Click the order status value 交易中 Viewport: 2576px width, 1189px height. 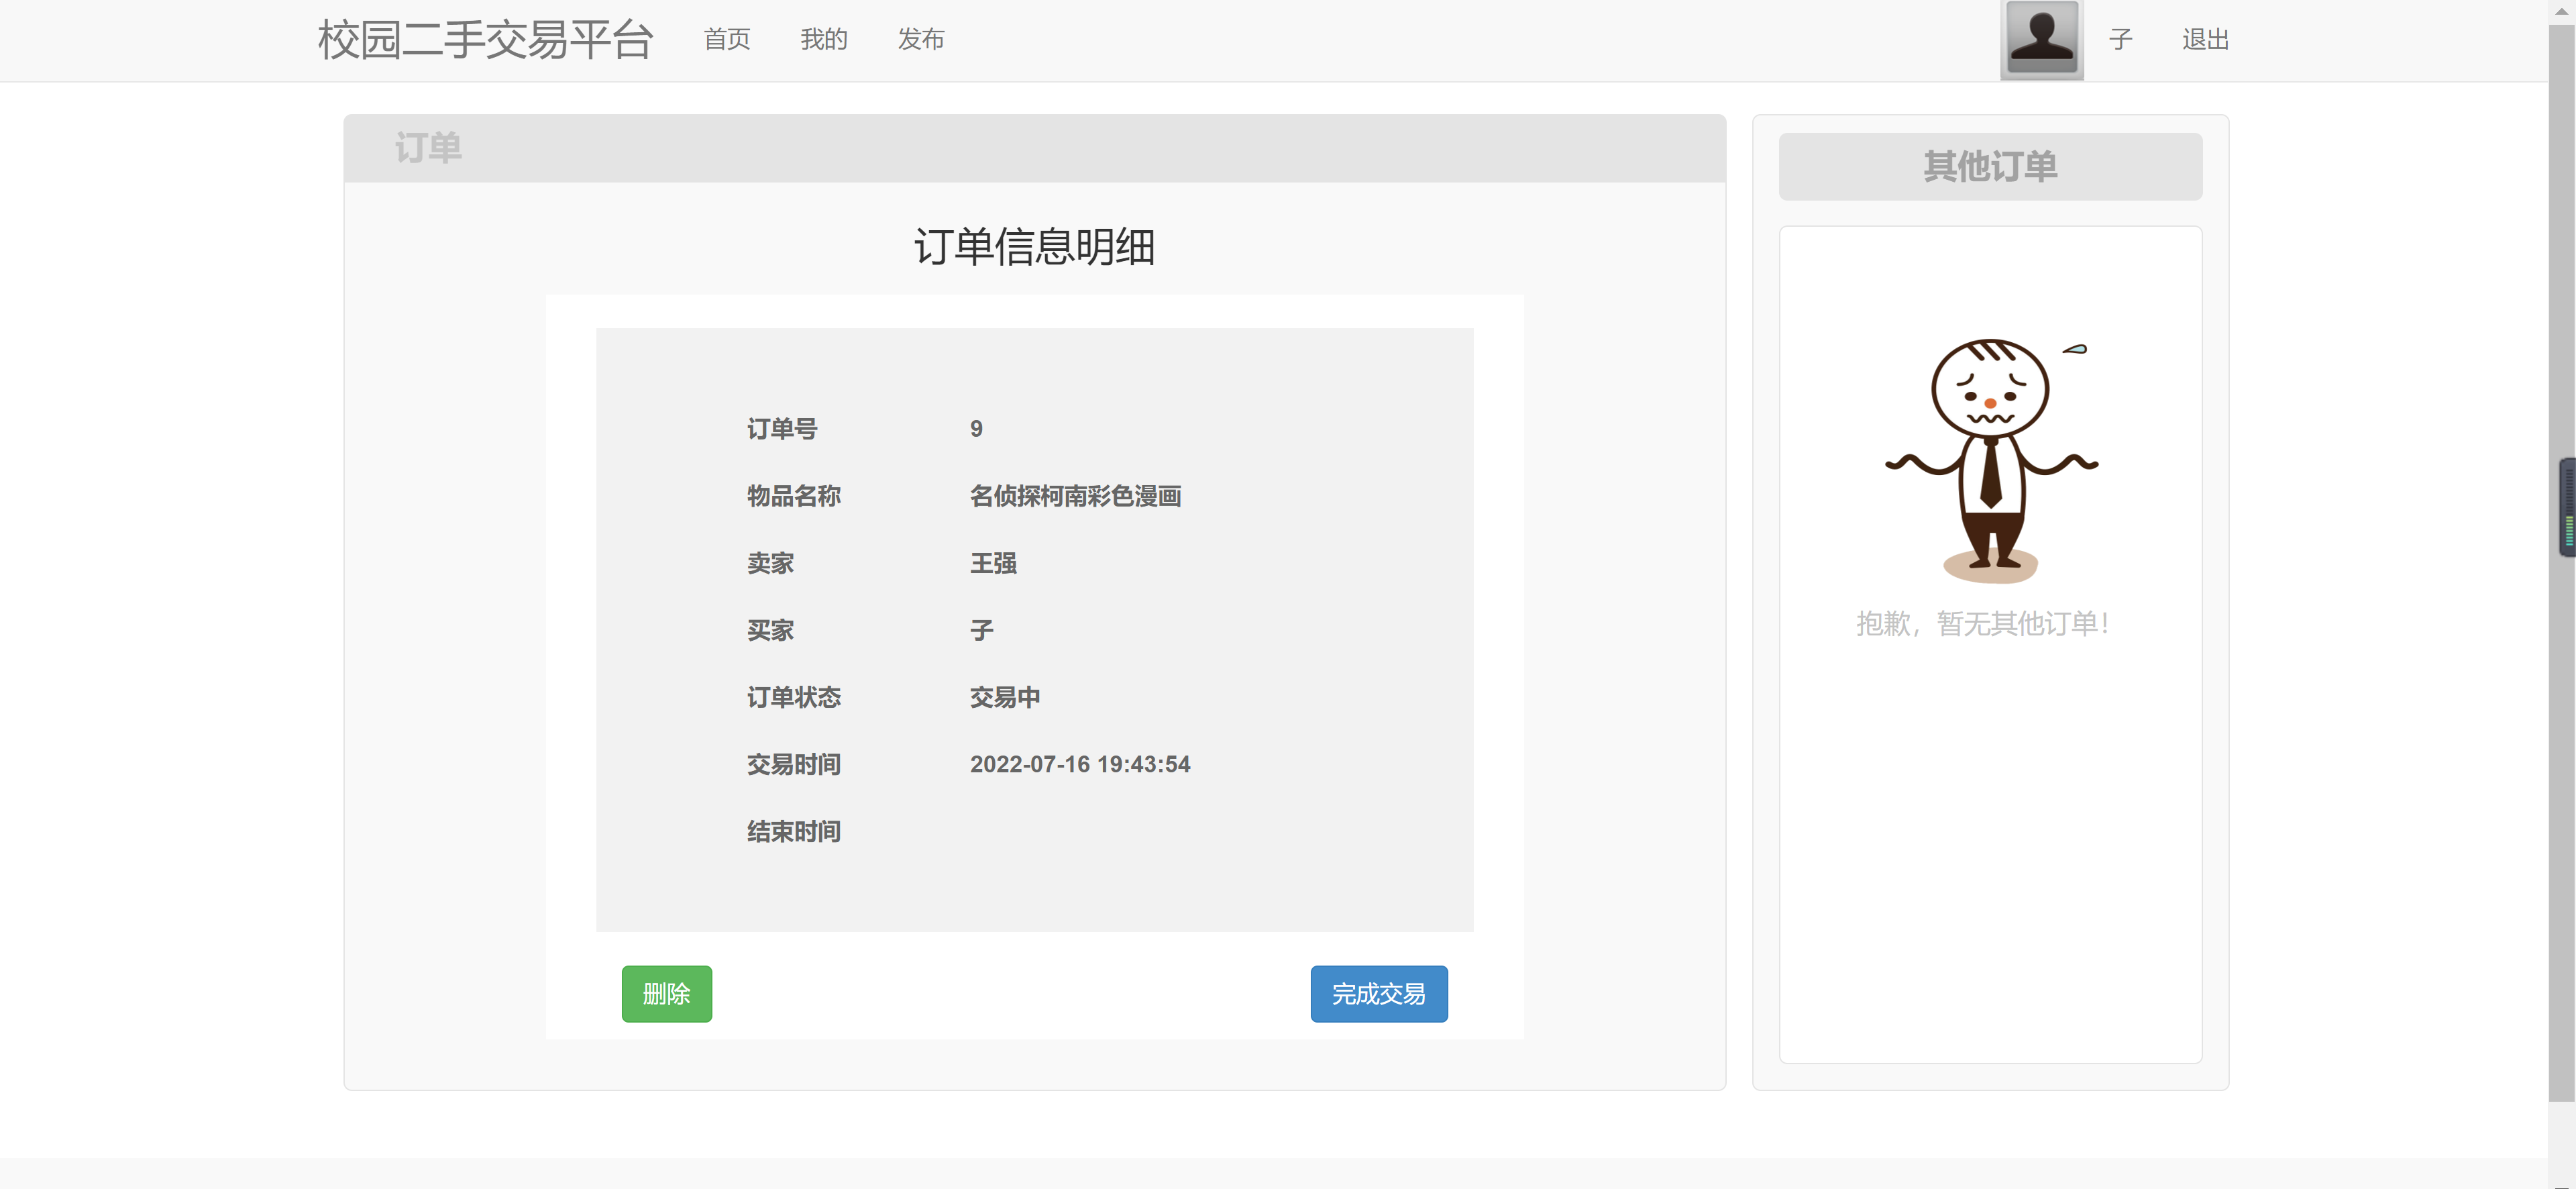point(1004,697)
